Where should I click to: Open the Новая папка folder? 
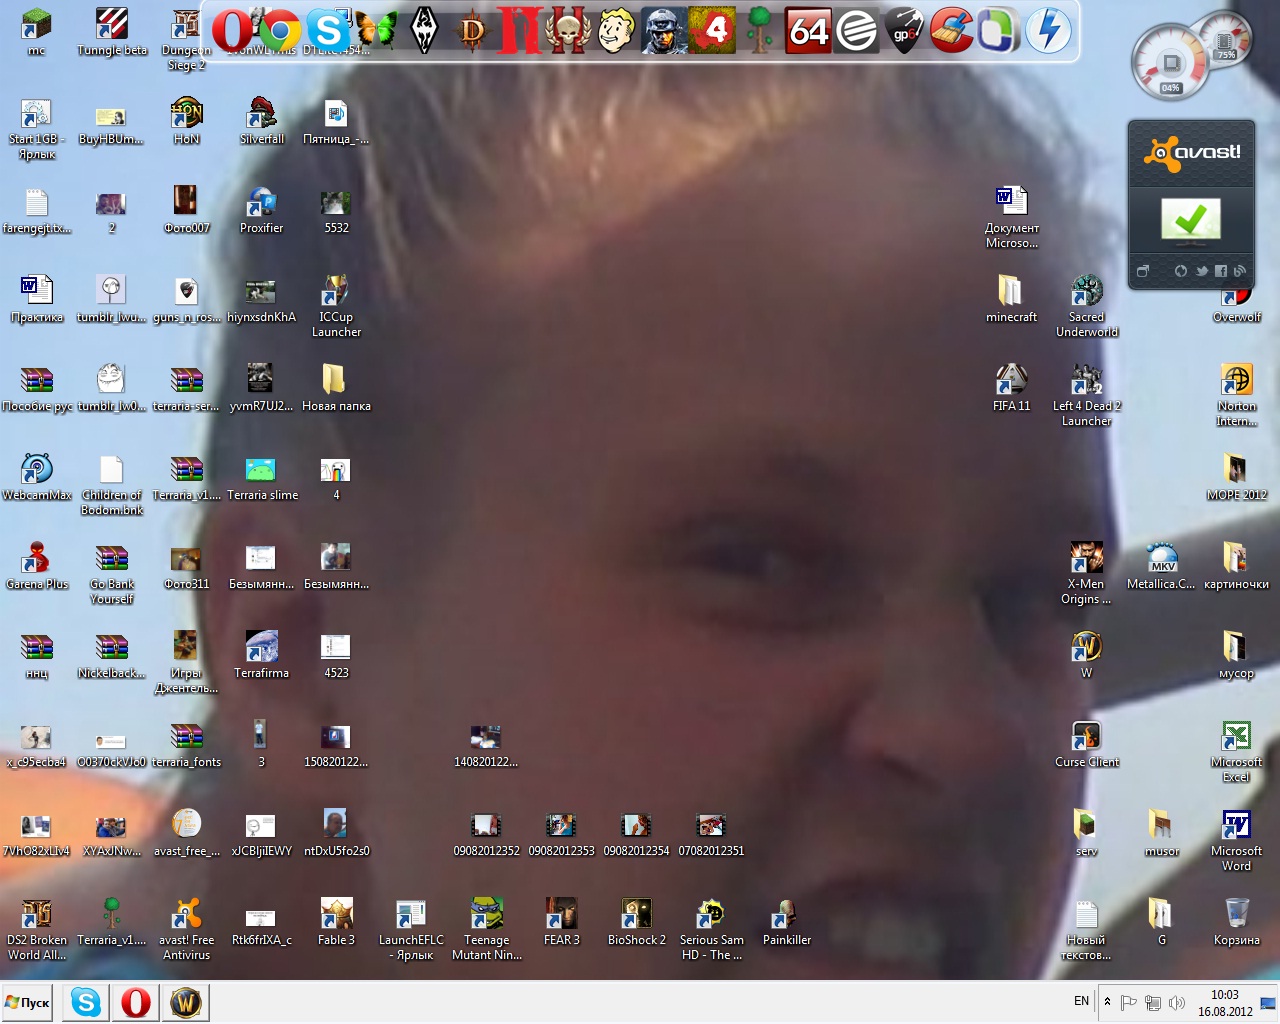(x=336, y=389)
